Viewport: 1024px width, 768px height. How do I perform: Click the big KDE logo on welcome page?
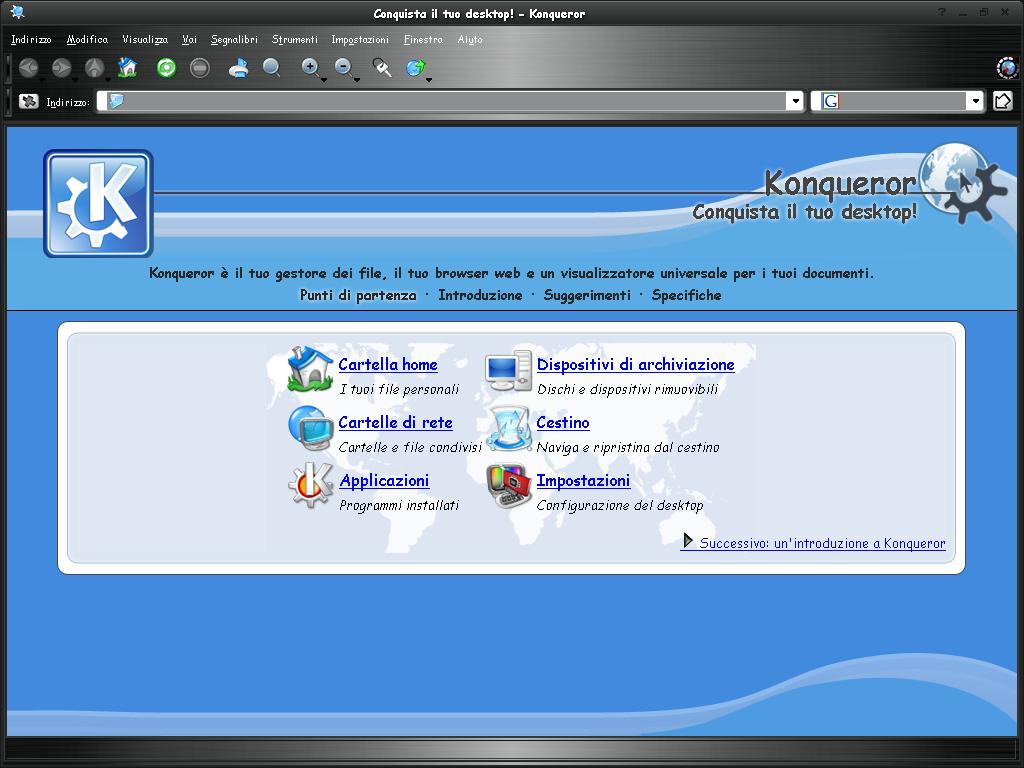(98, 203)
